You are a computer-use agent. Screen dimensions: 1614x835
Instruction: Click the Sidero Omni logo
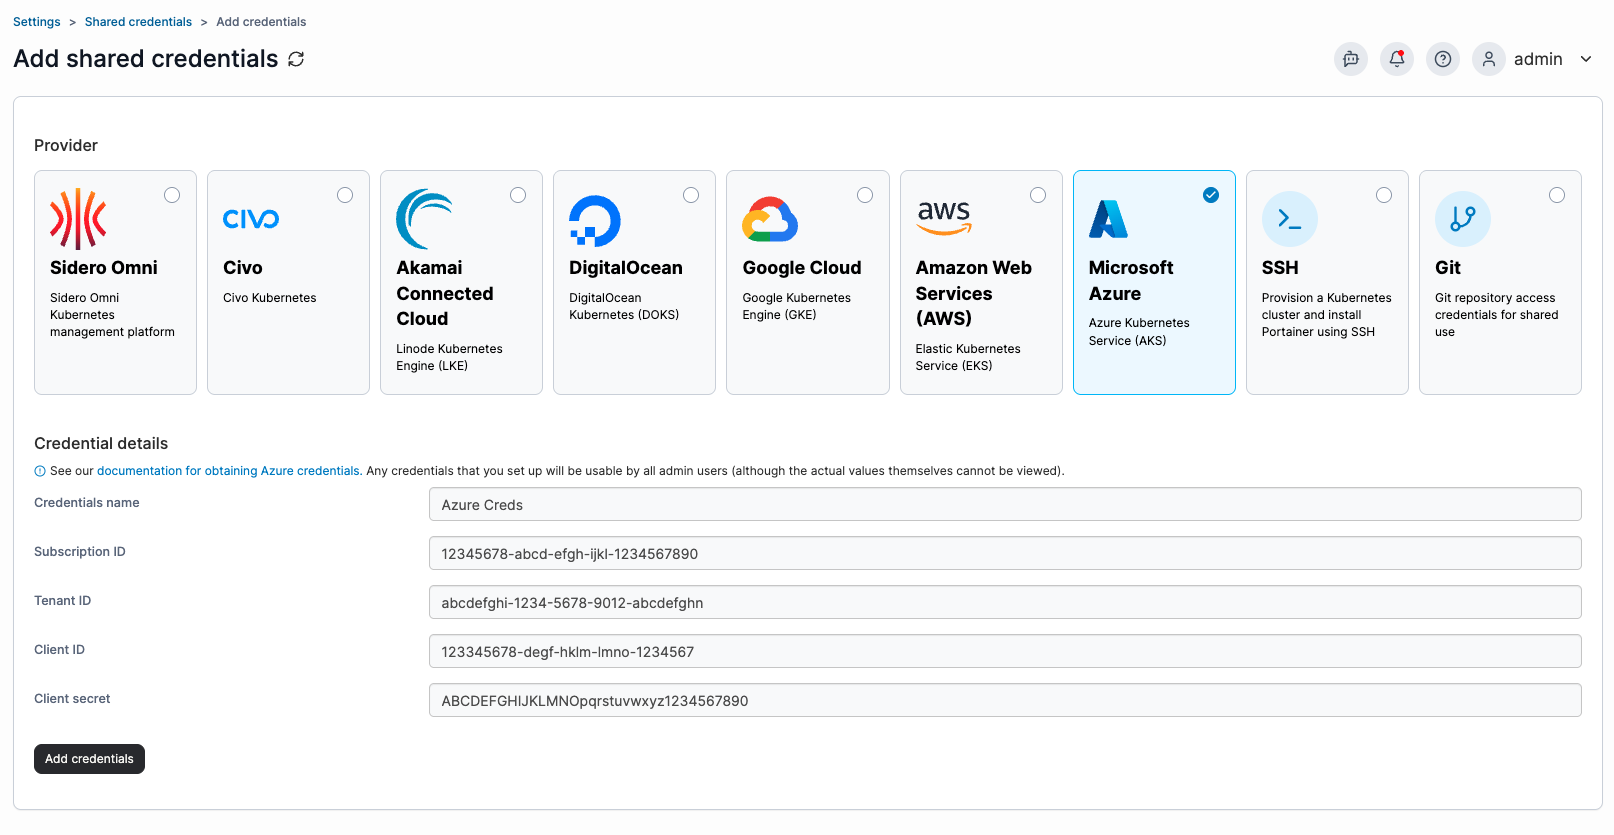click(x=78, y=219)
